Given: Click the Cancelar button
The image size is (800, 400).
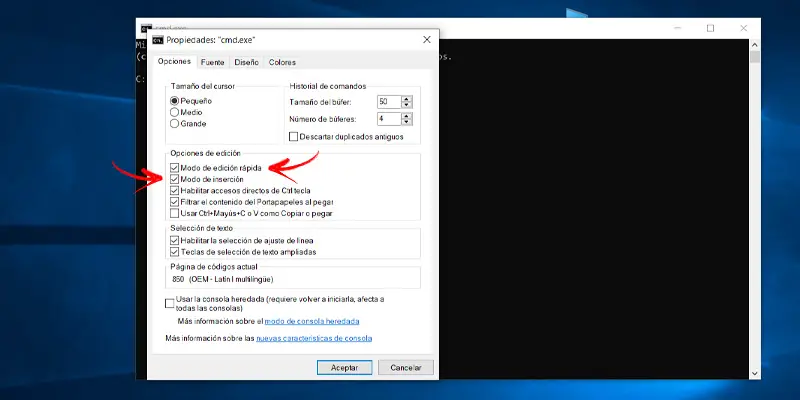Looking at the screenshot, I should click(406, 367).
